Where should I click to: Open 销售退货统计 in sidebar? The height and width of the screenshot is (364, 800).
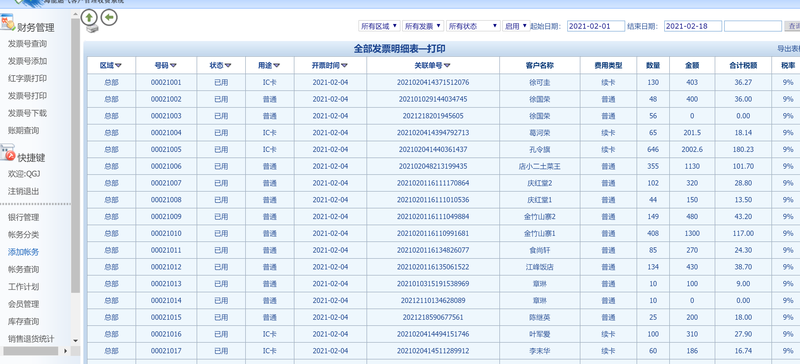(31, 339)
